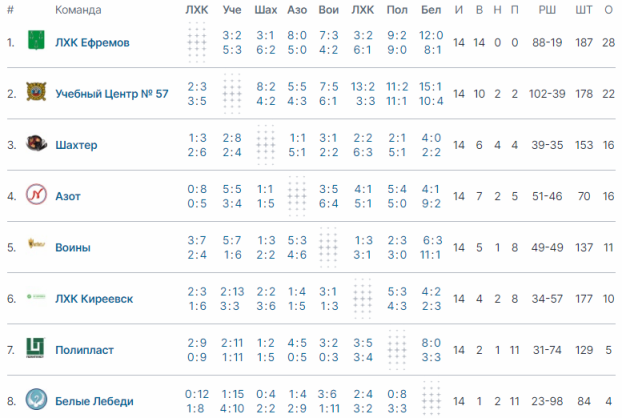The height and width of the screenshot is (418, 622).
Task: Click the Полипласт green square logo
Action: 36,348
